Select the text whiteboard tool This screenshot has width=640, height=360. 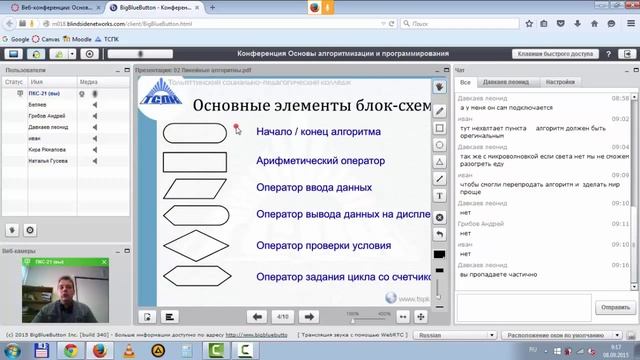[x=440, y=196]
